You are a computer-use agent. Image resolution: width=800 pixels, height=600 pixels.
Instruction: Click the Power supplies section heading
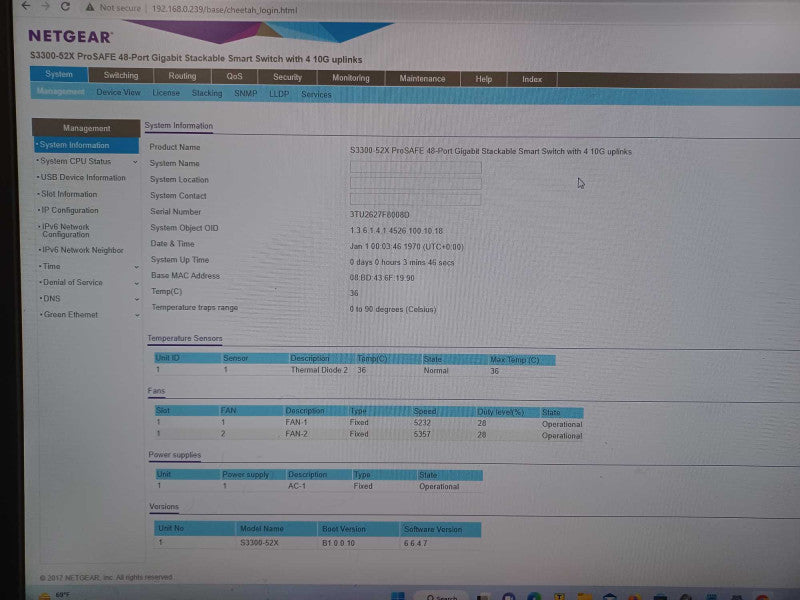coord(174,455)
